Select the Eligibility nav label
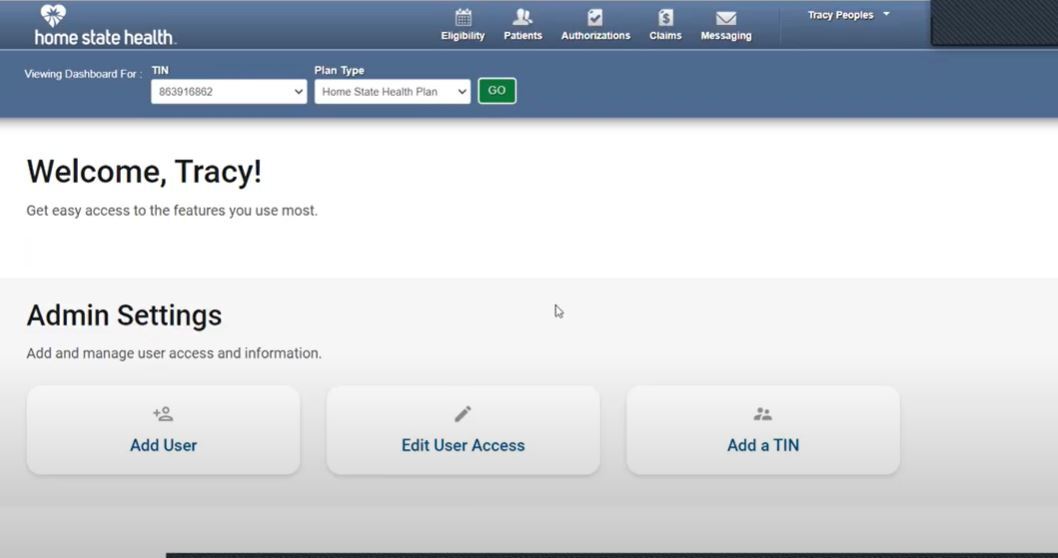This screenshot has width=1058, height=558. pos(463,36)
